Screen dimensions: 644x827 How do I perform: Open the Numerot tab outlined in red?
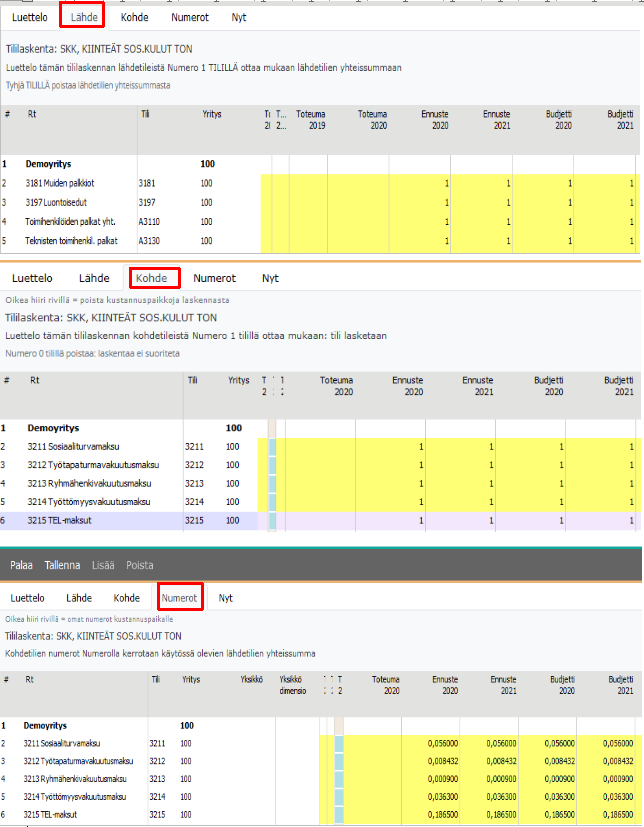pyautogui.click(x=180, y=598)
